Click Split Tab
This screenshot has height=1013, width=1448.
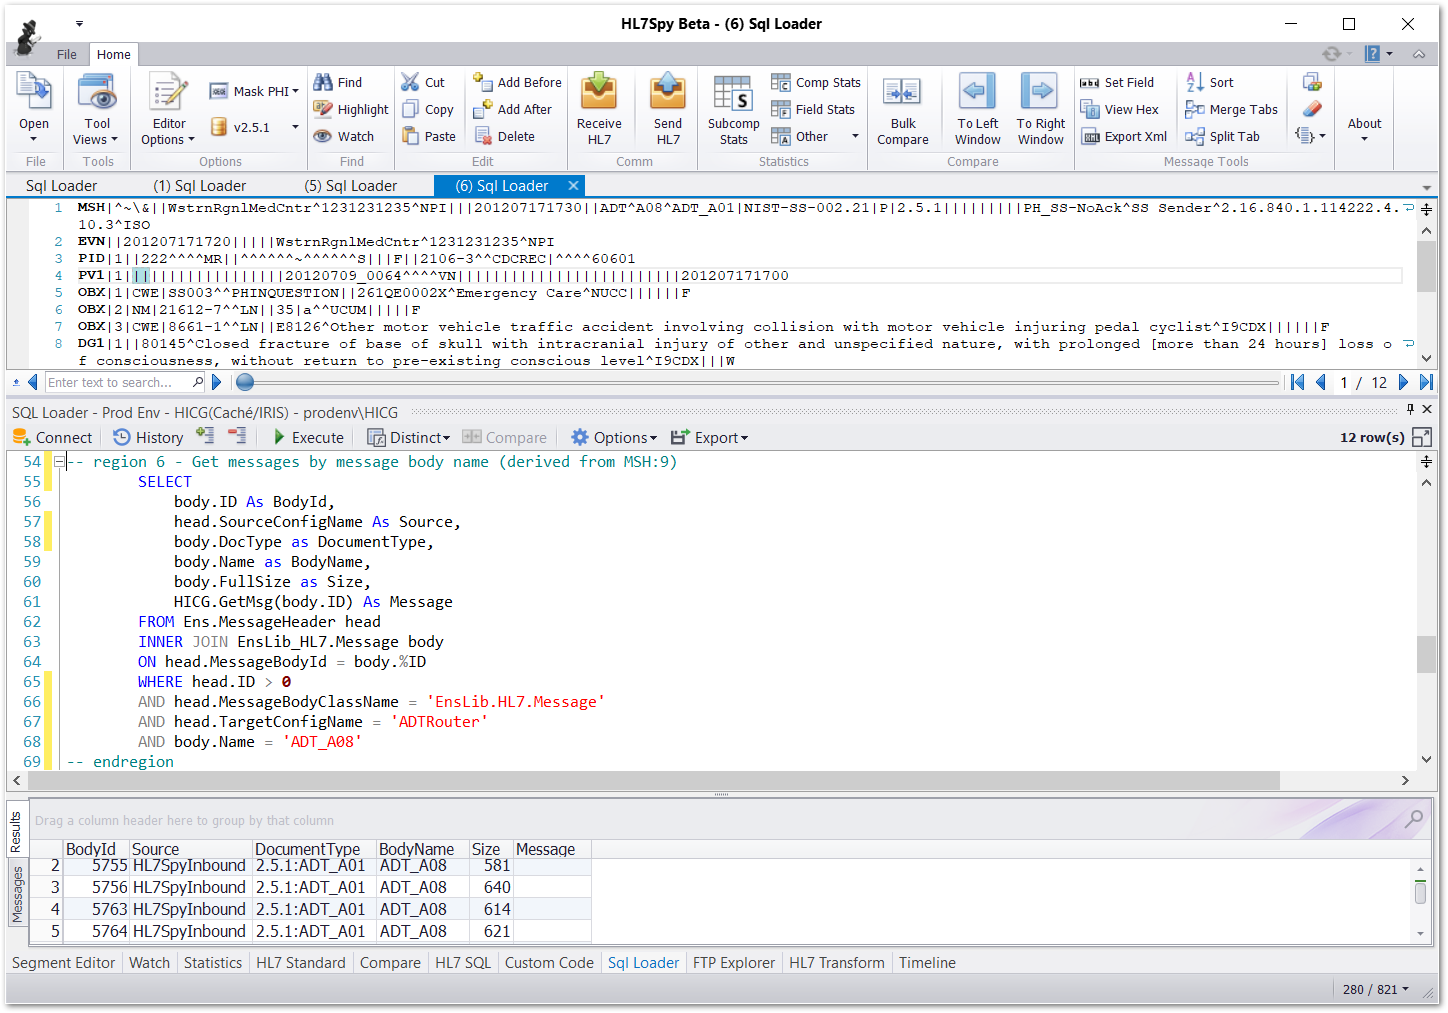pyautogui.click(x=1223, y=136)
